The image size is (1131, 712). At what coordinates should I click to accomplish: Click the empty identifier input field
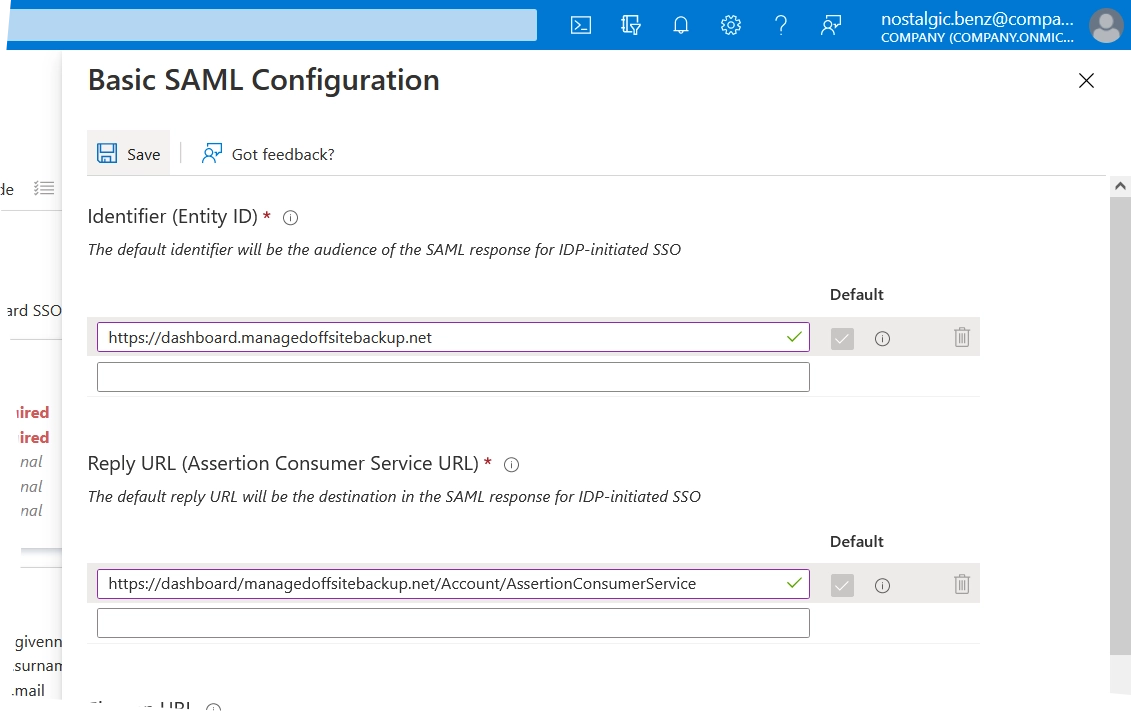453,377
